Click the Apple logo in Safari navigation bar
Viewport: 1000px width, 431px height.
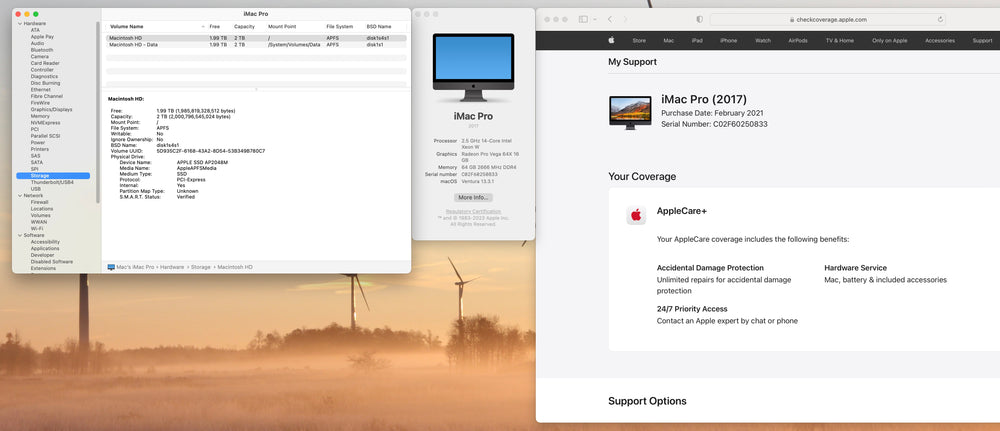click(611, 40)
